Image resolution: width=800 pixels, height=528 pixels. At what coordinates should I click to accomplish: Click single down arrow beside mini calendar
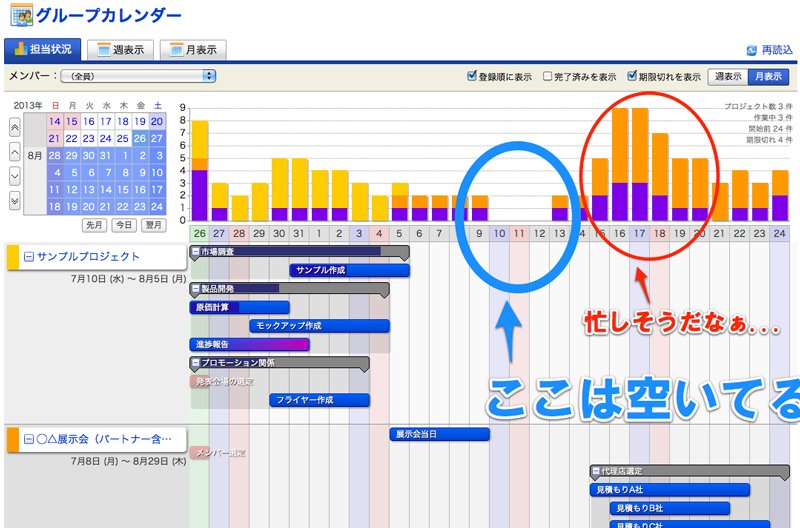[x=15, y=176]
